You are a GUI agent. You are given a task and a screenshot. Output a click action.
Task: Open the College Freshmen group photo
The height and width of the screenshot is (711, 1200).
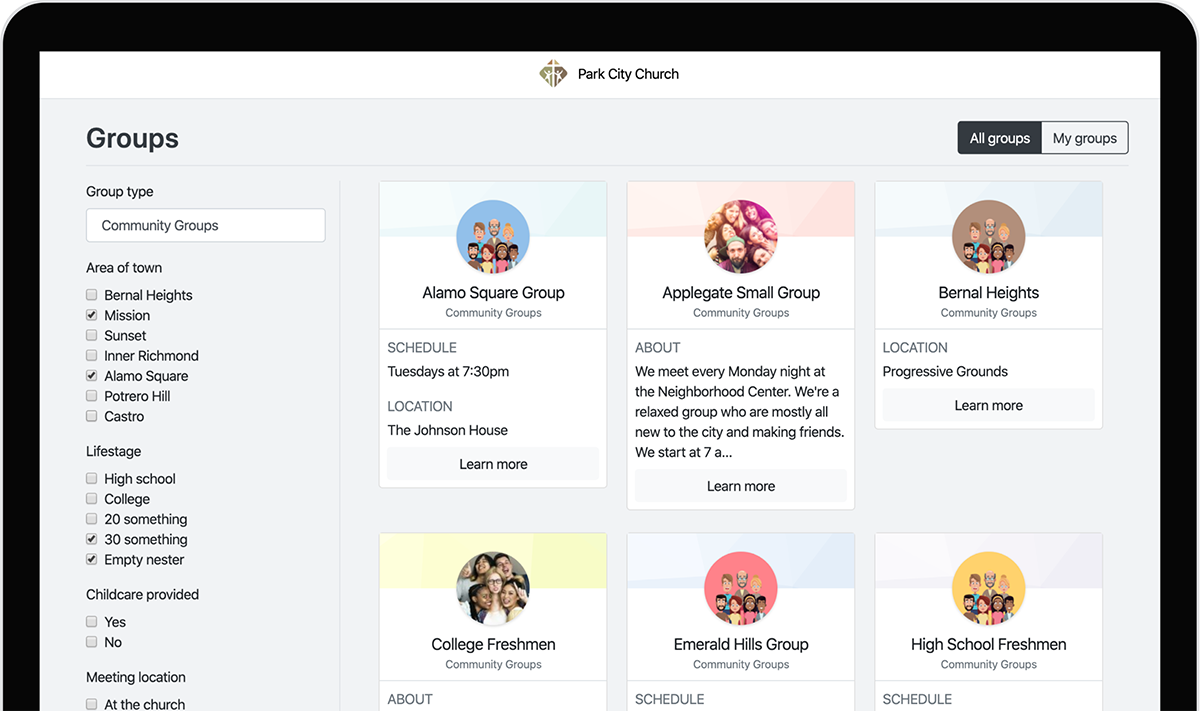pyautogui.click(x=493, y=588)
